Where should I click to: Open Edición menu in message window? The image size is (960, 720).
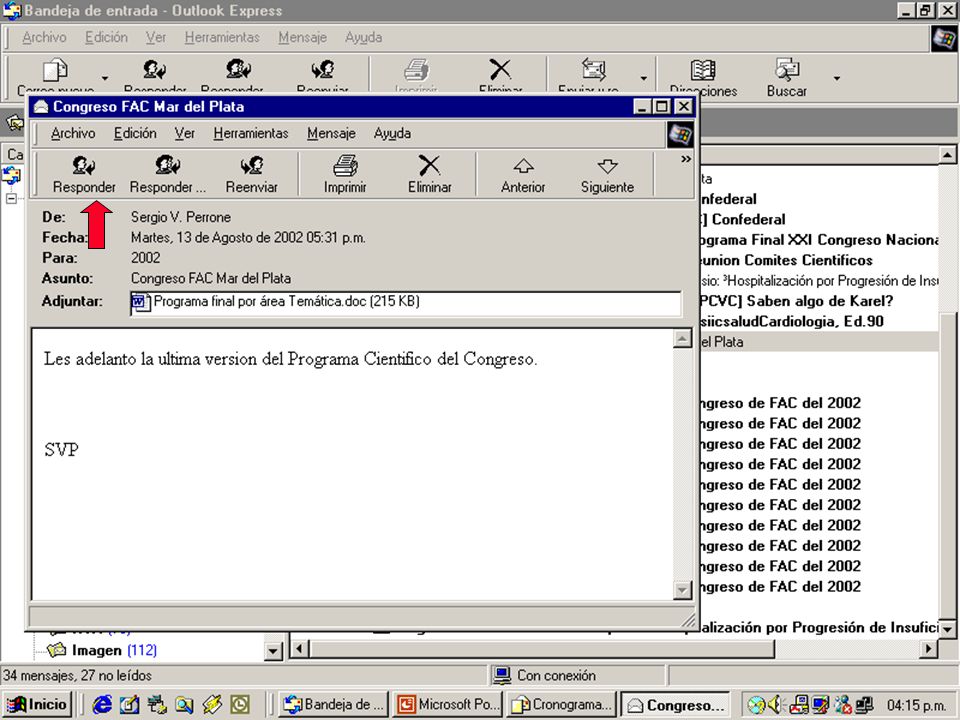coord(135,133)
